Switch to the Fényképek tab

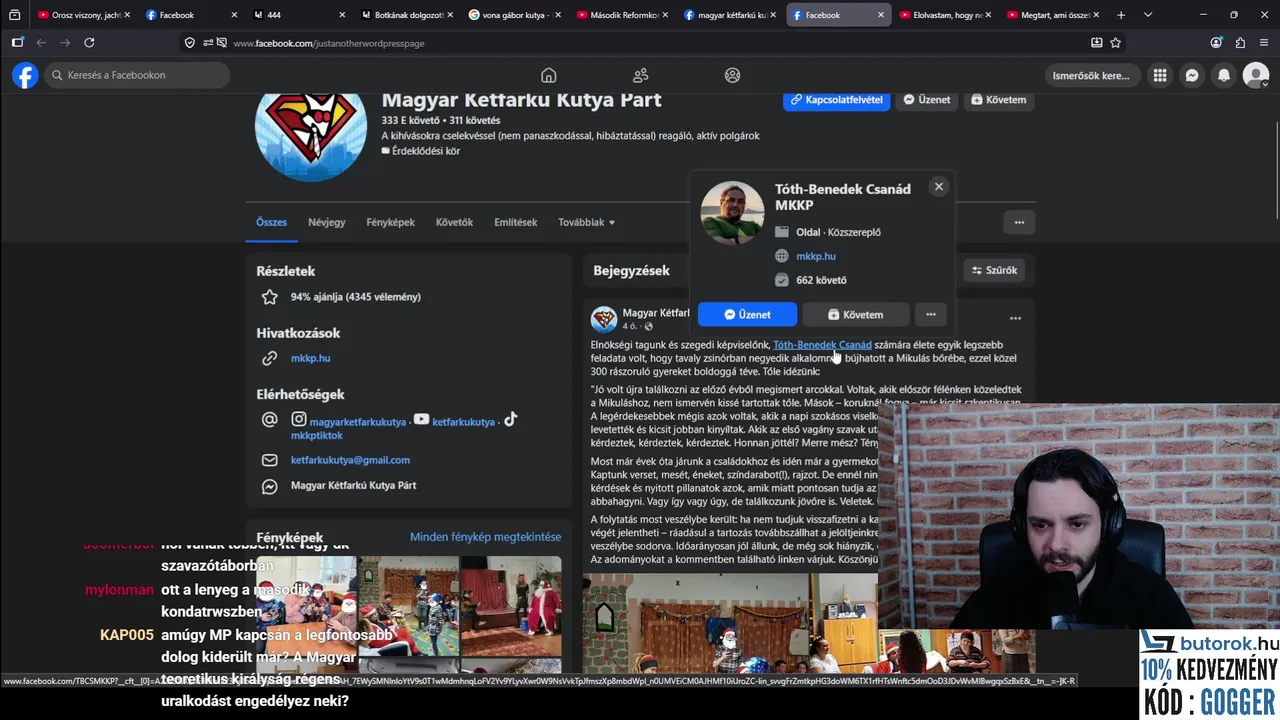pyautogui.click(x=390, y=222)
